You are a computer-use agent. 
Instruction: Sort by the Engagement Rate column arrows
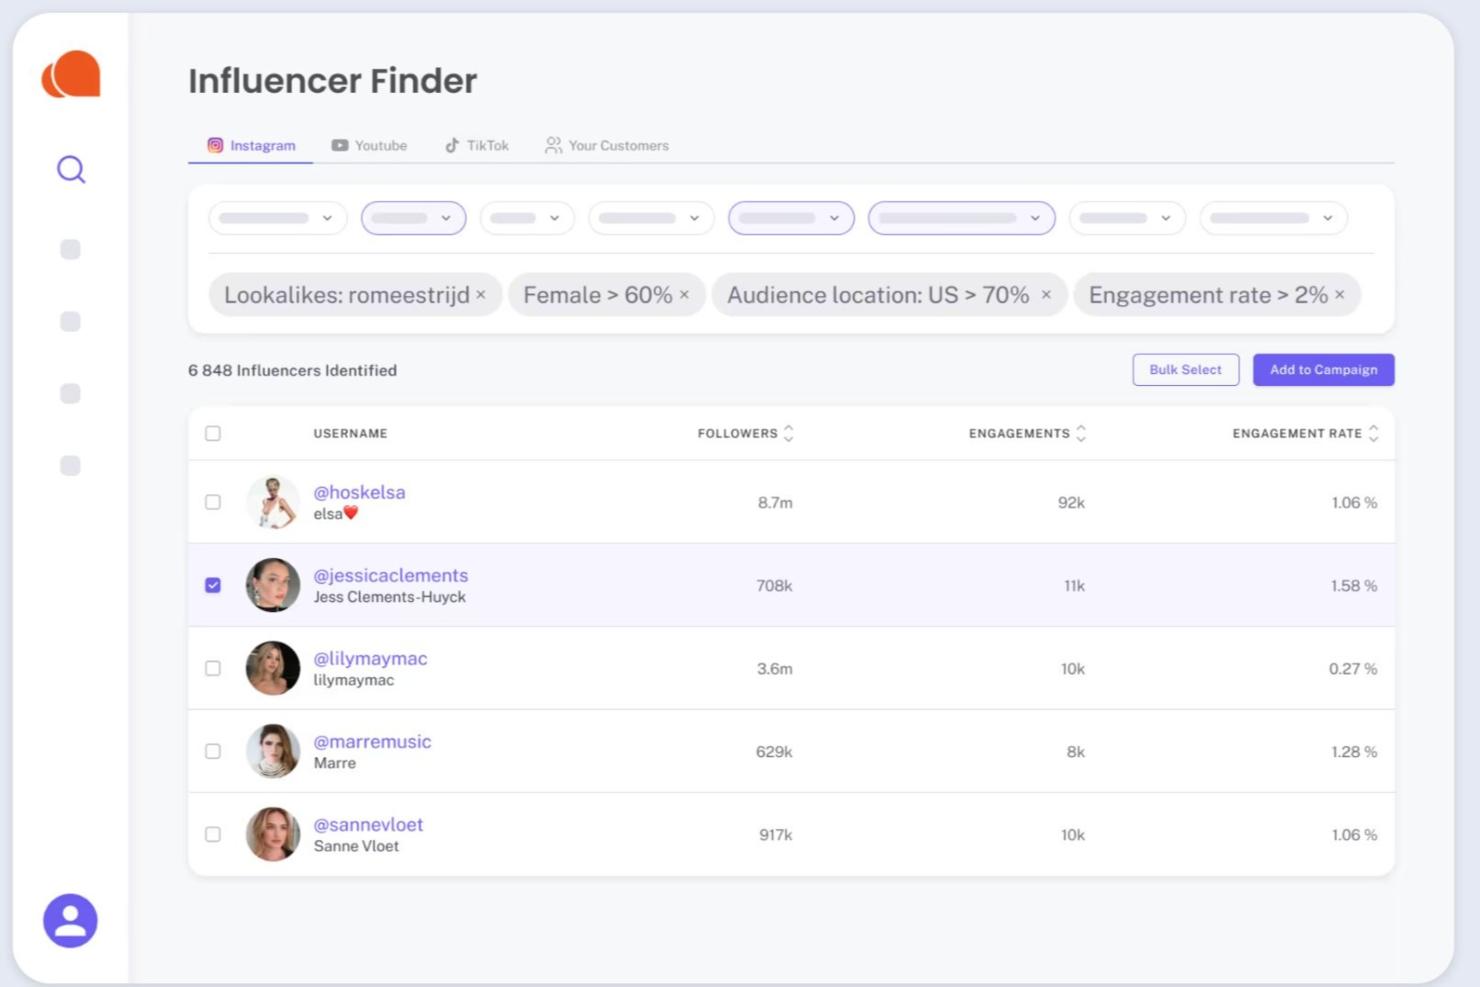1374,433
